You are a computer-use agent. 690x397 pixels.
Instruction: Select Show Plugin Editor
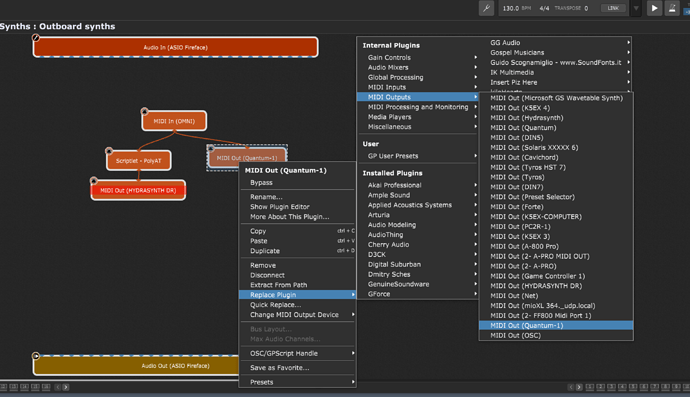(x=297, y=207)
